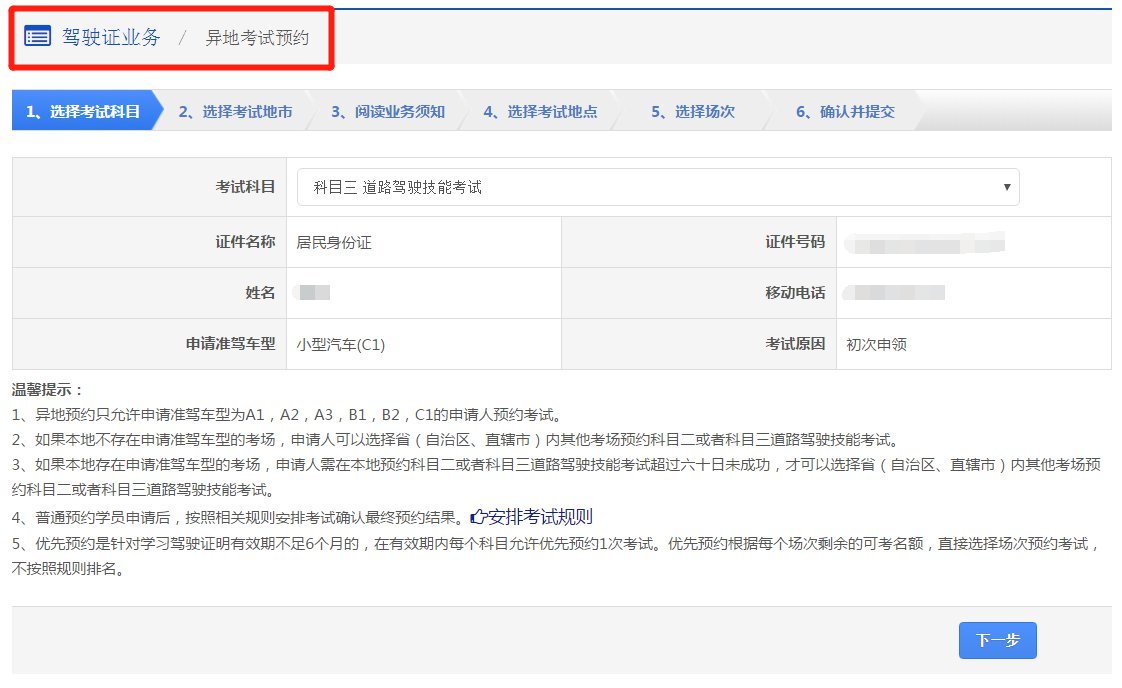Open step 6 确认并提交
The image size is (1122, 688).
pos(845,112)
